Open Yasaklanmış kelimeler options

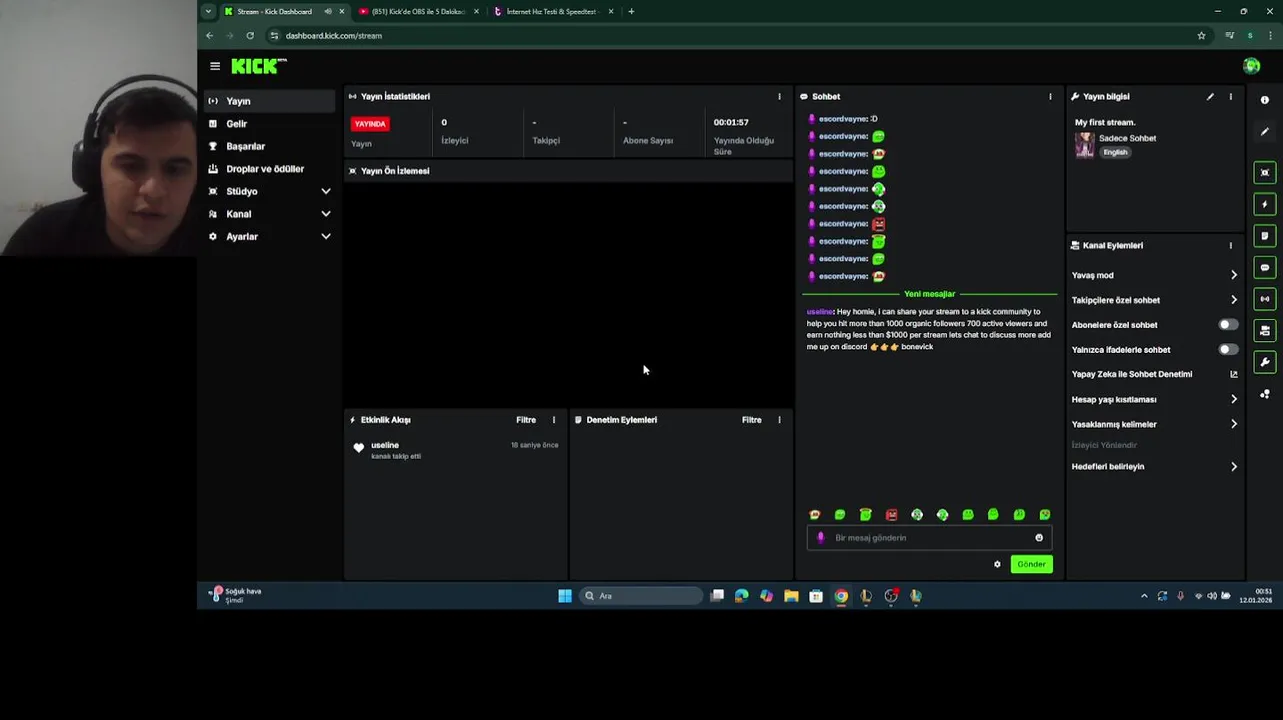[1154, 424]
